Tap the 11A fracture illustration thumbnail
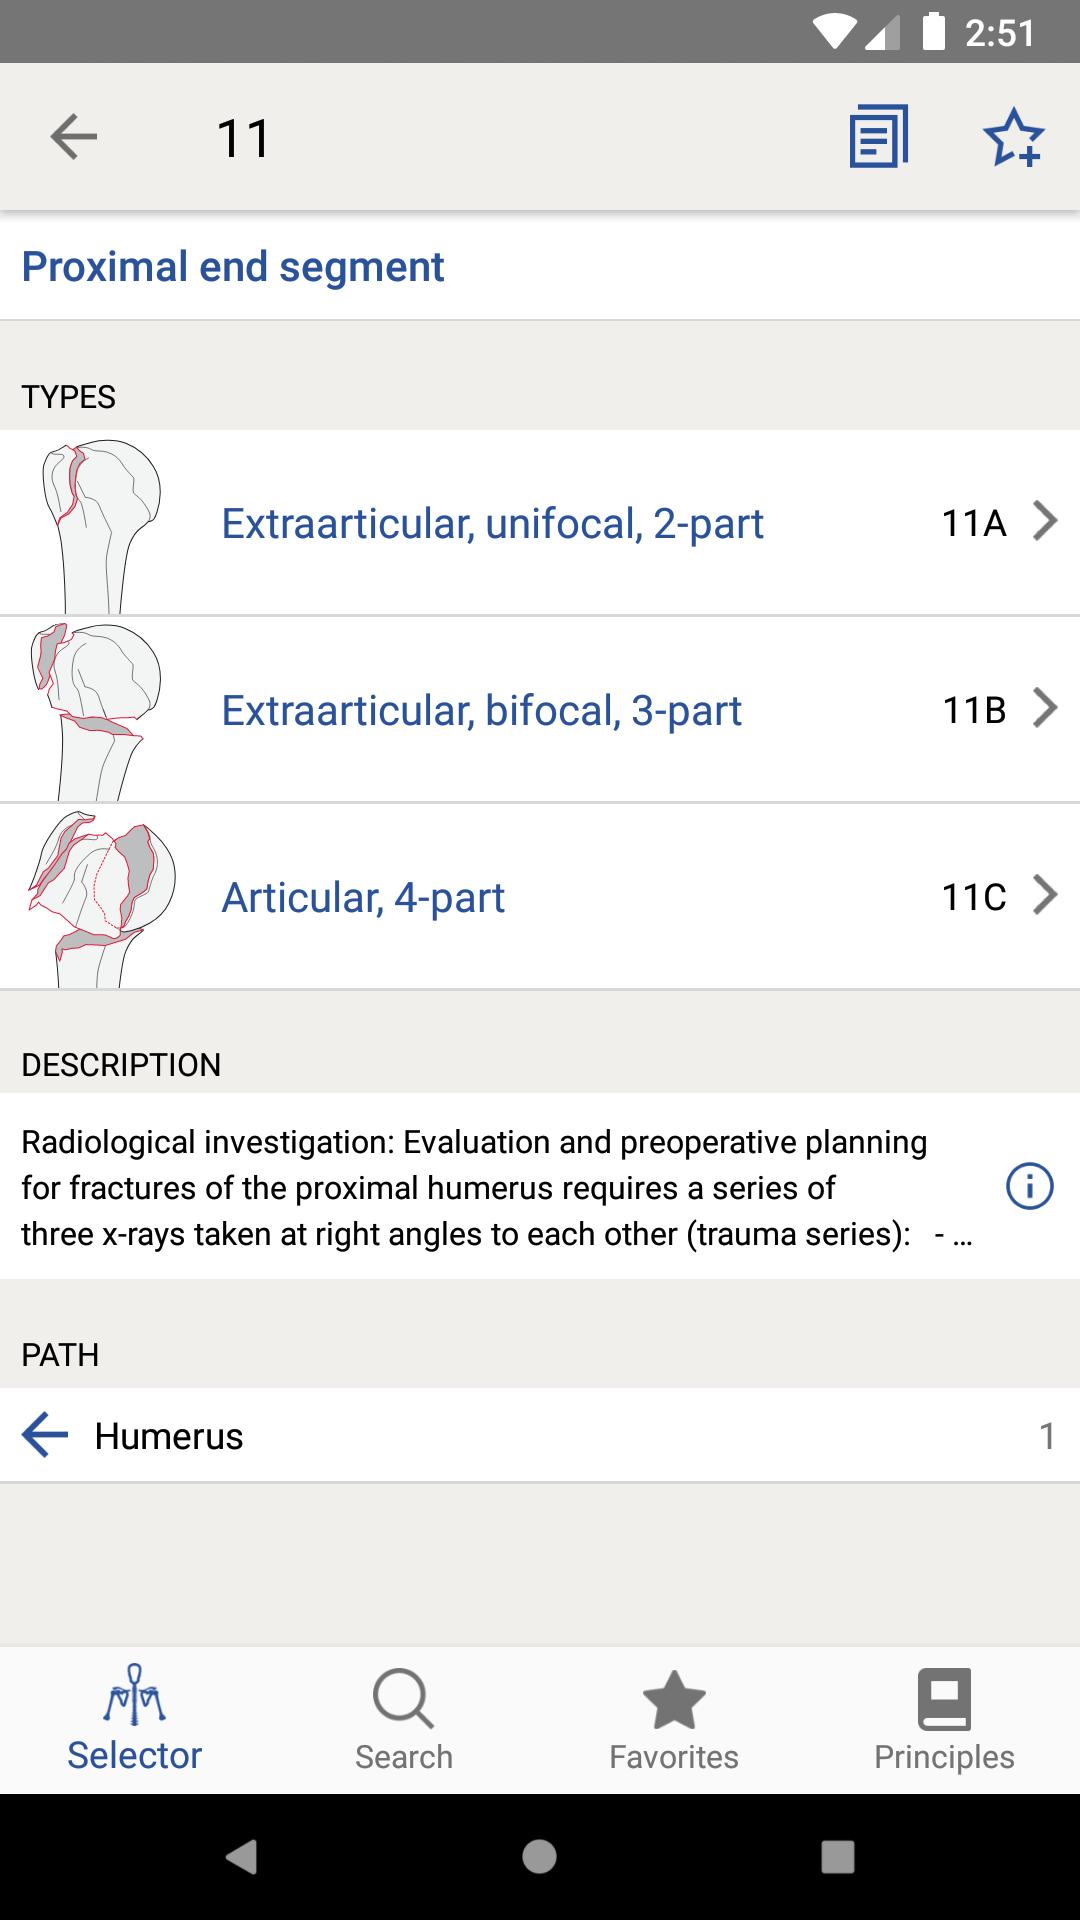The image size is (1080, 1920). [99, 526]
